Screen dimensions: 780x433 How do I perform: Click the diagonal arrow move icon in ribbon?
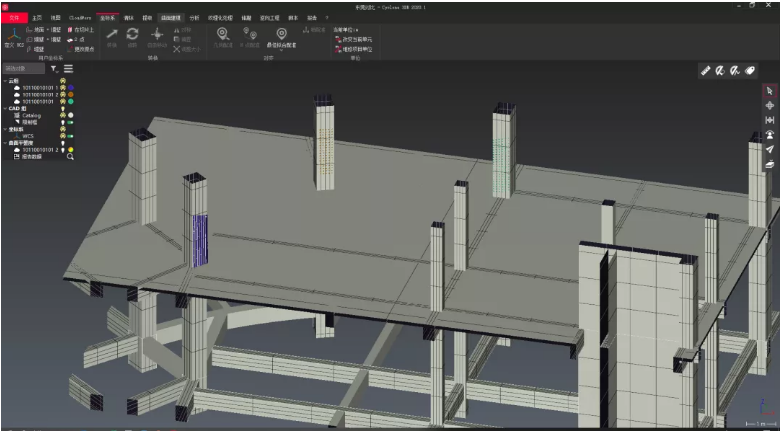[x=112, y=34]
